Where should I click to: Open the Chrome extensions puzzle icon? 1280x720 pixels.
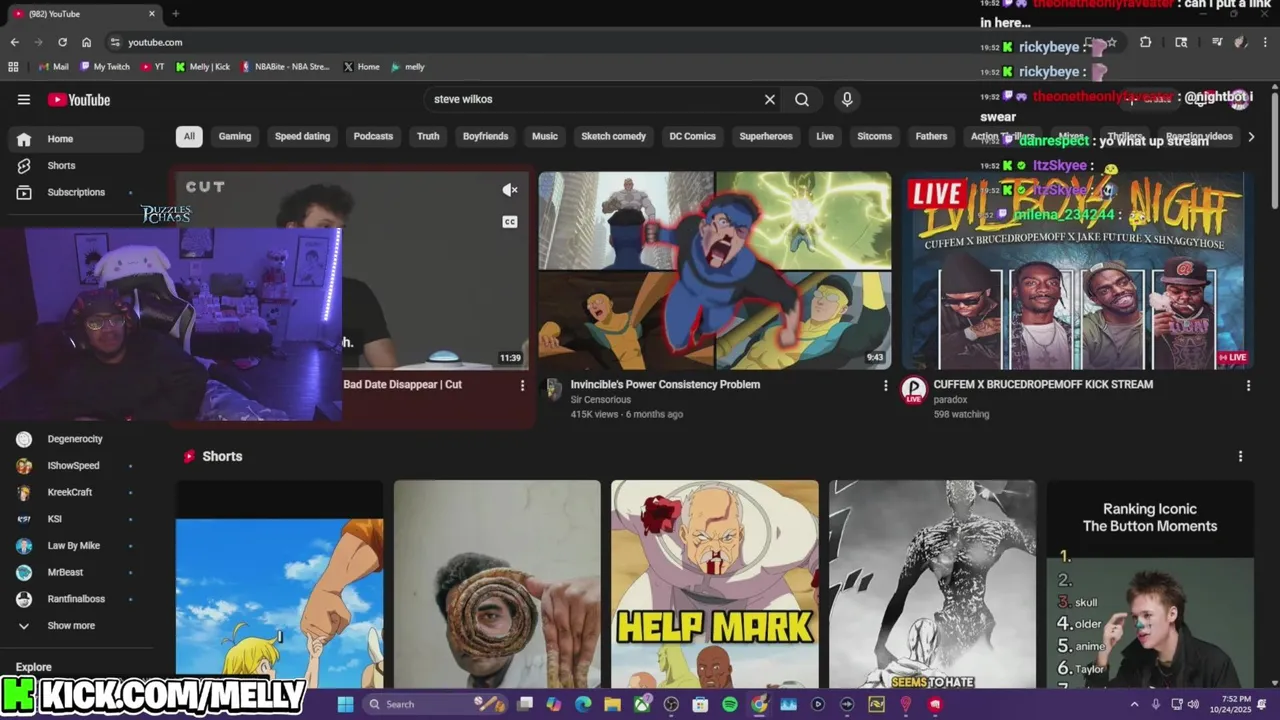(1145, 42)
